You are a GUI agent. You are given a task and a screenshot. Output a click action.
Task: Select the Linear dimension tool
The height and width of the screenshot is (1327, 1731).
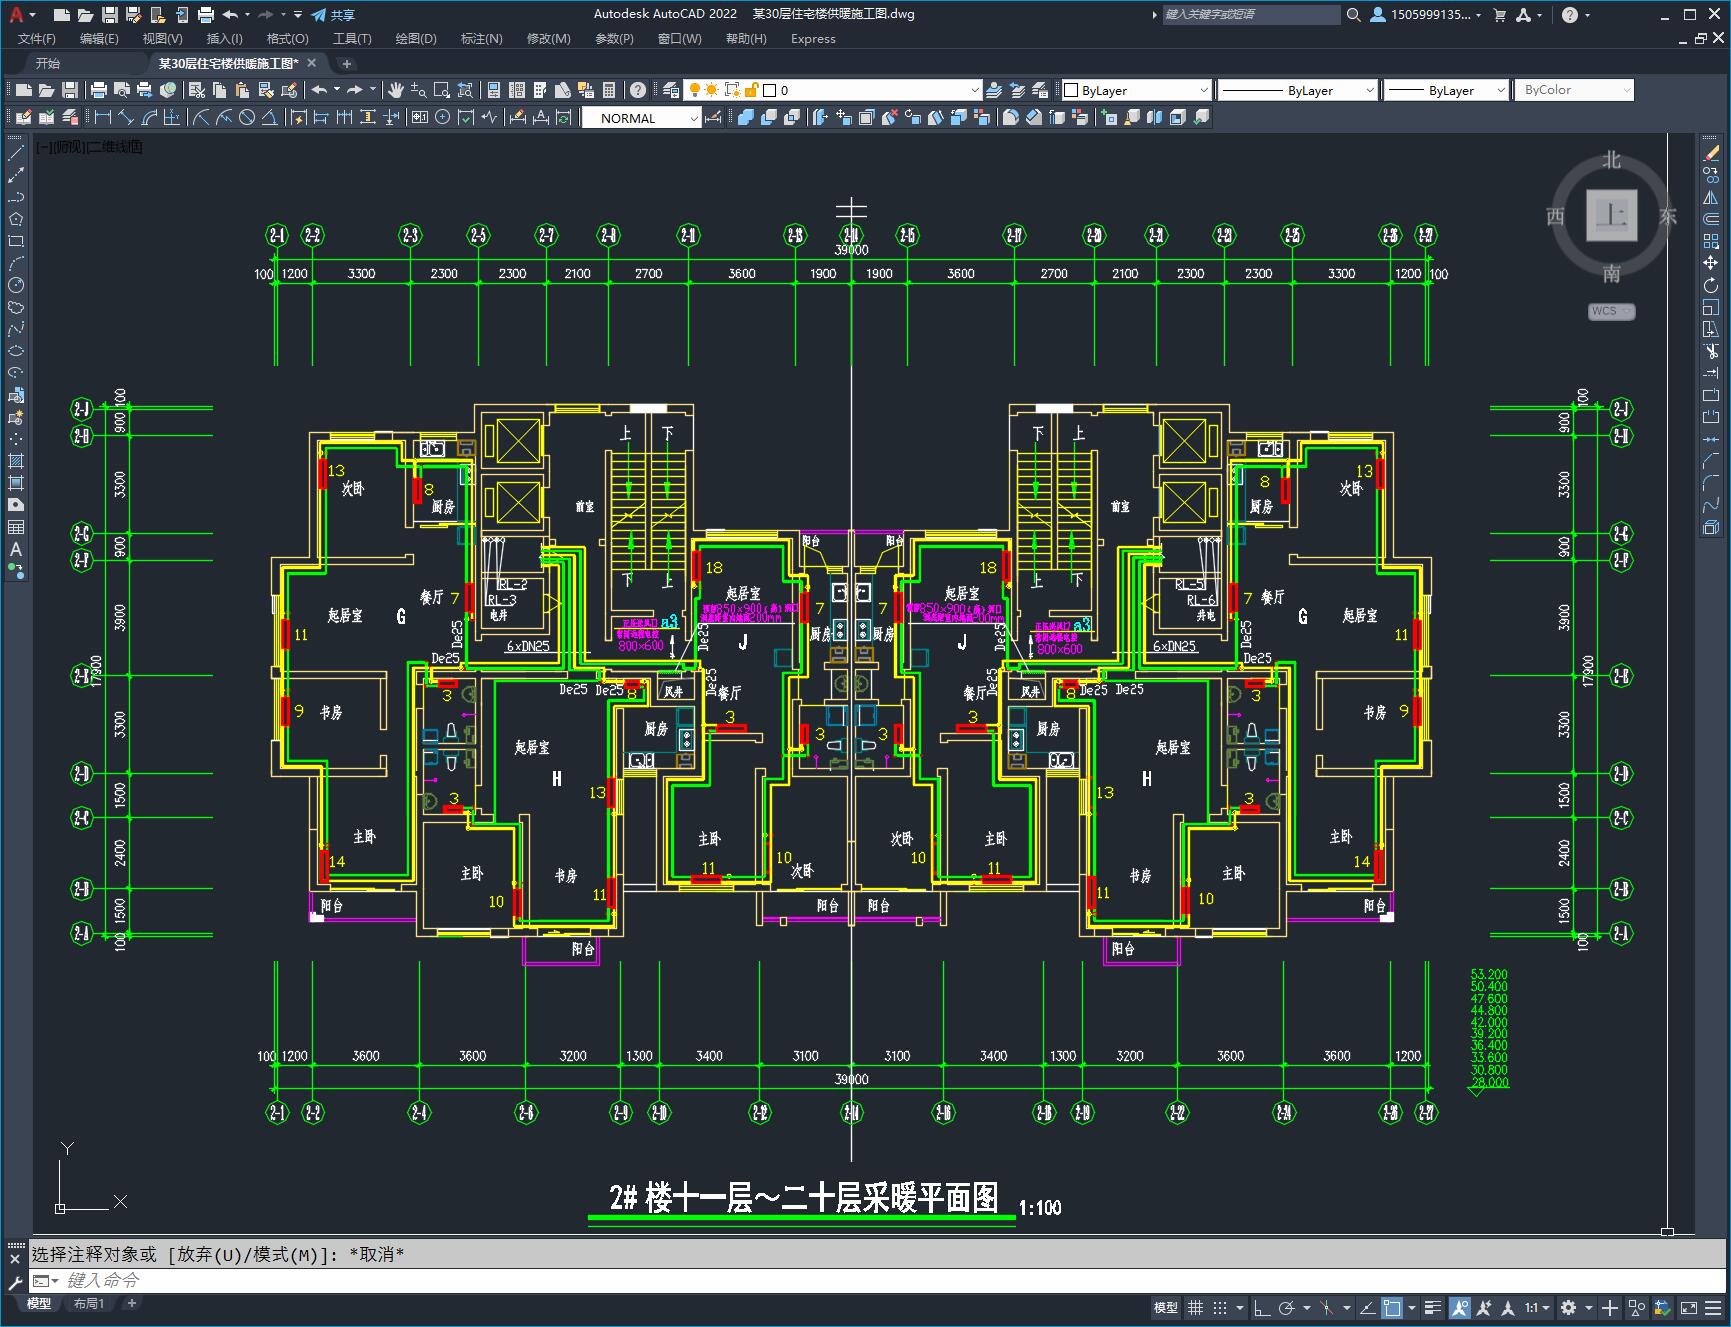click(102, 118)
